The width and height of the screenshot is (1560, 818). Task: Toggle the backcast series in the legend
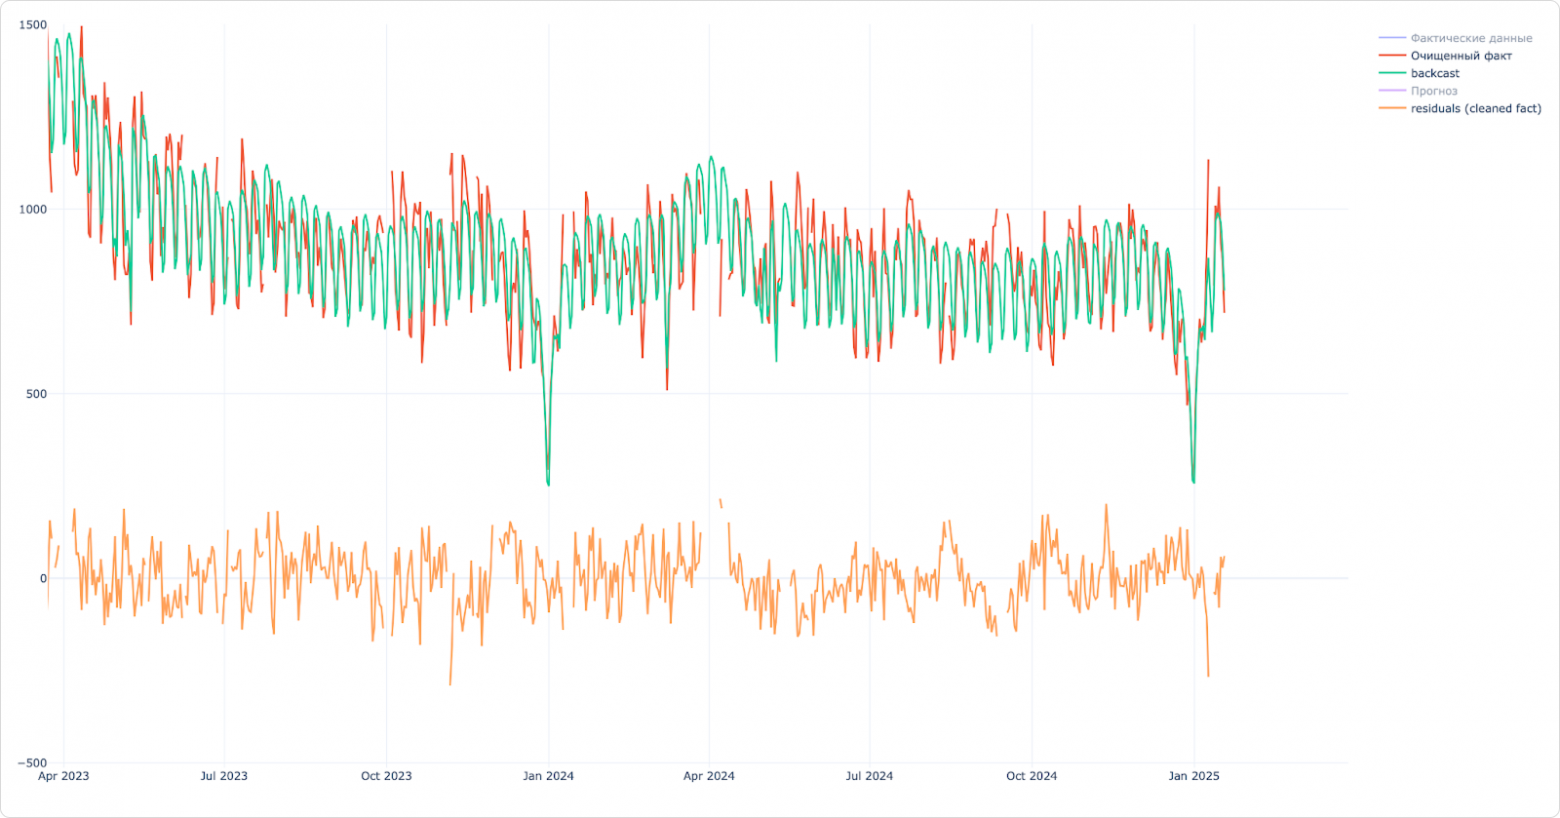(x=1435, y=73)
